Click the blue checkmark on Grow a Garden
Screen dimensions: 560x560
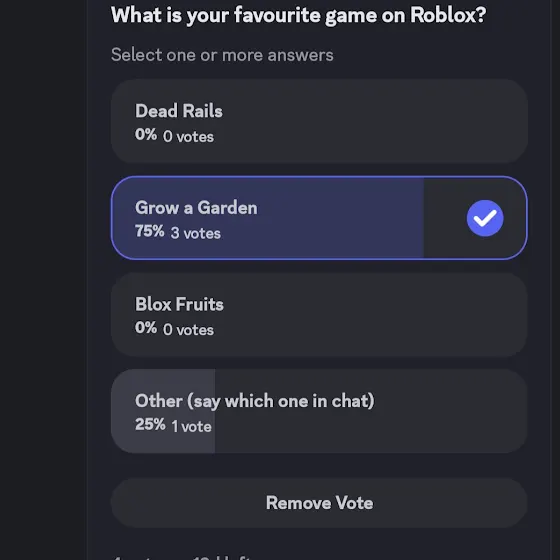coord(485,218)
